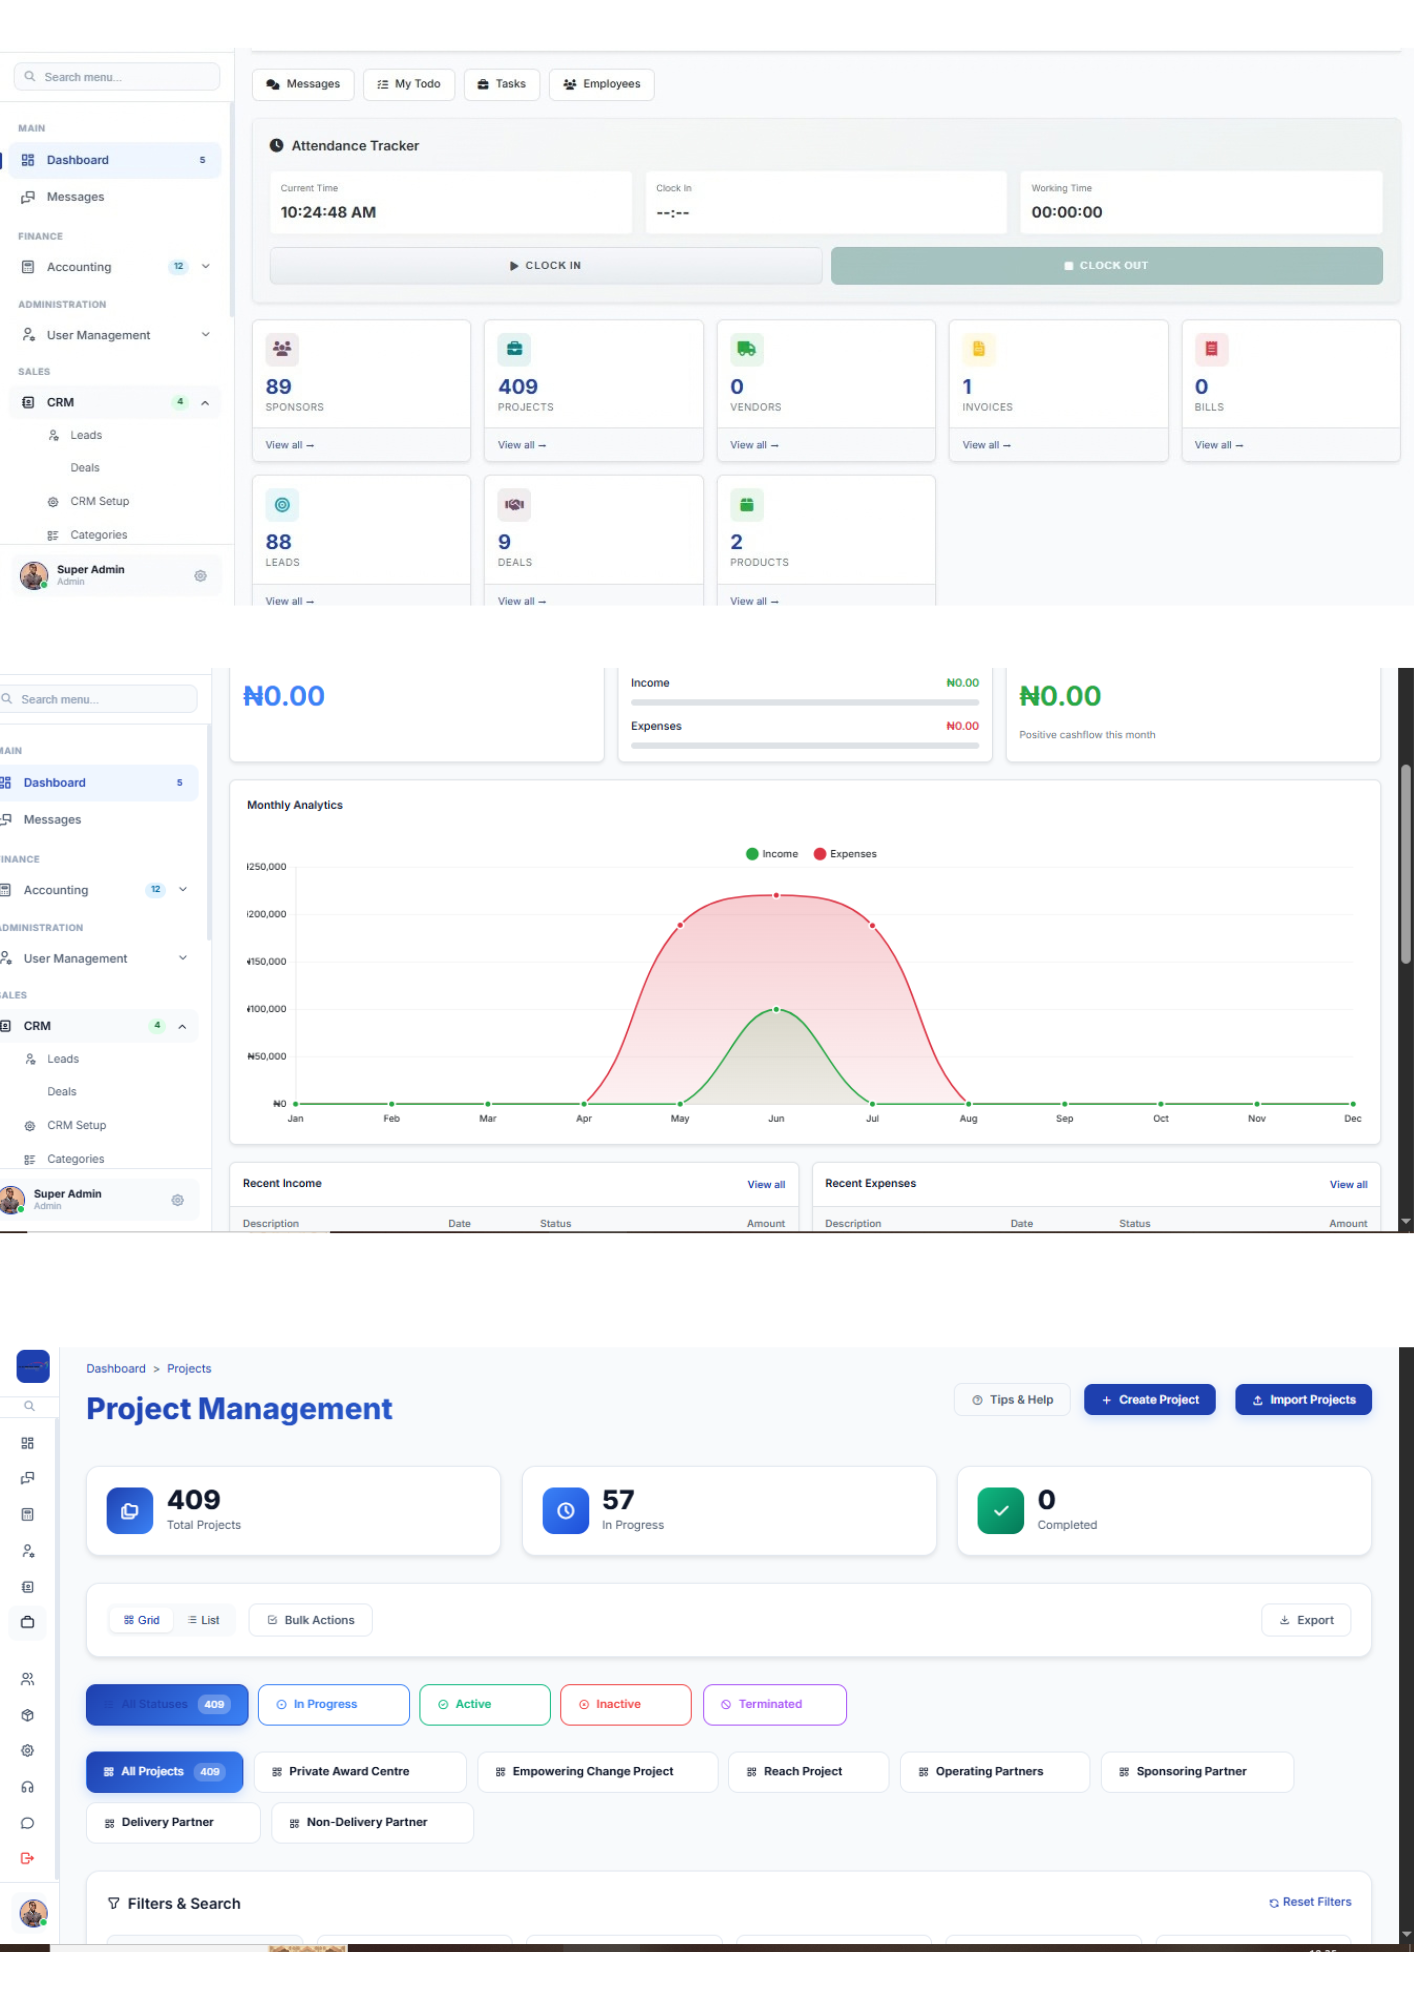The height and width of the screenshot is (2000, 1414).
Task: Open the Employees quick tab
Action: point(602,84)
